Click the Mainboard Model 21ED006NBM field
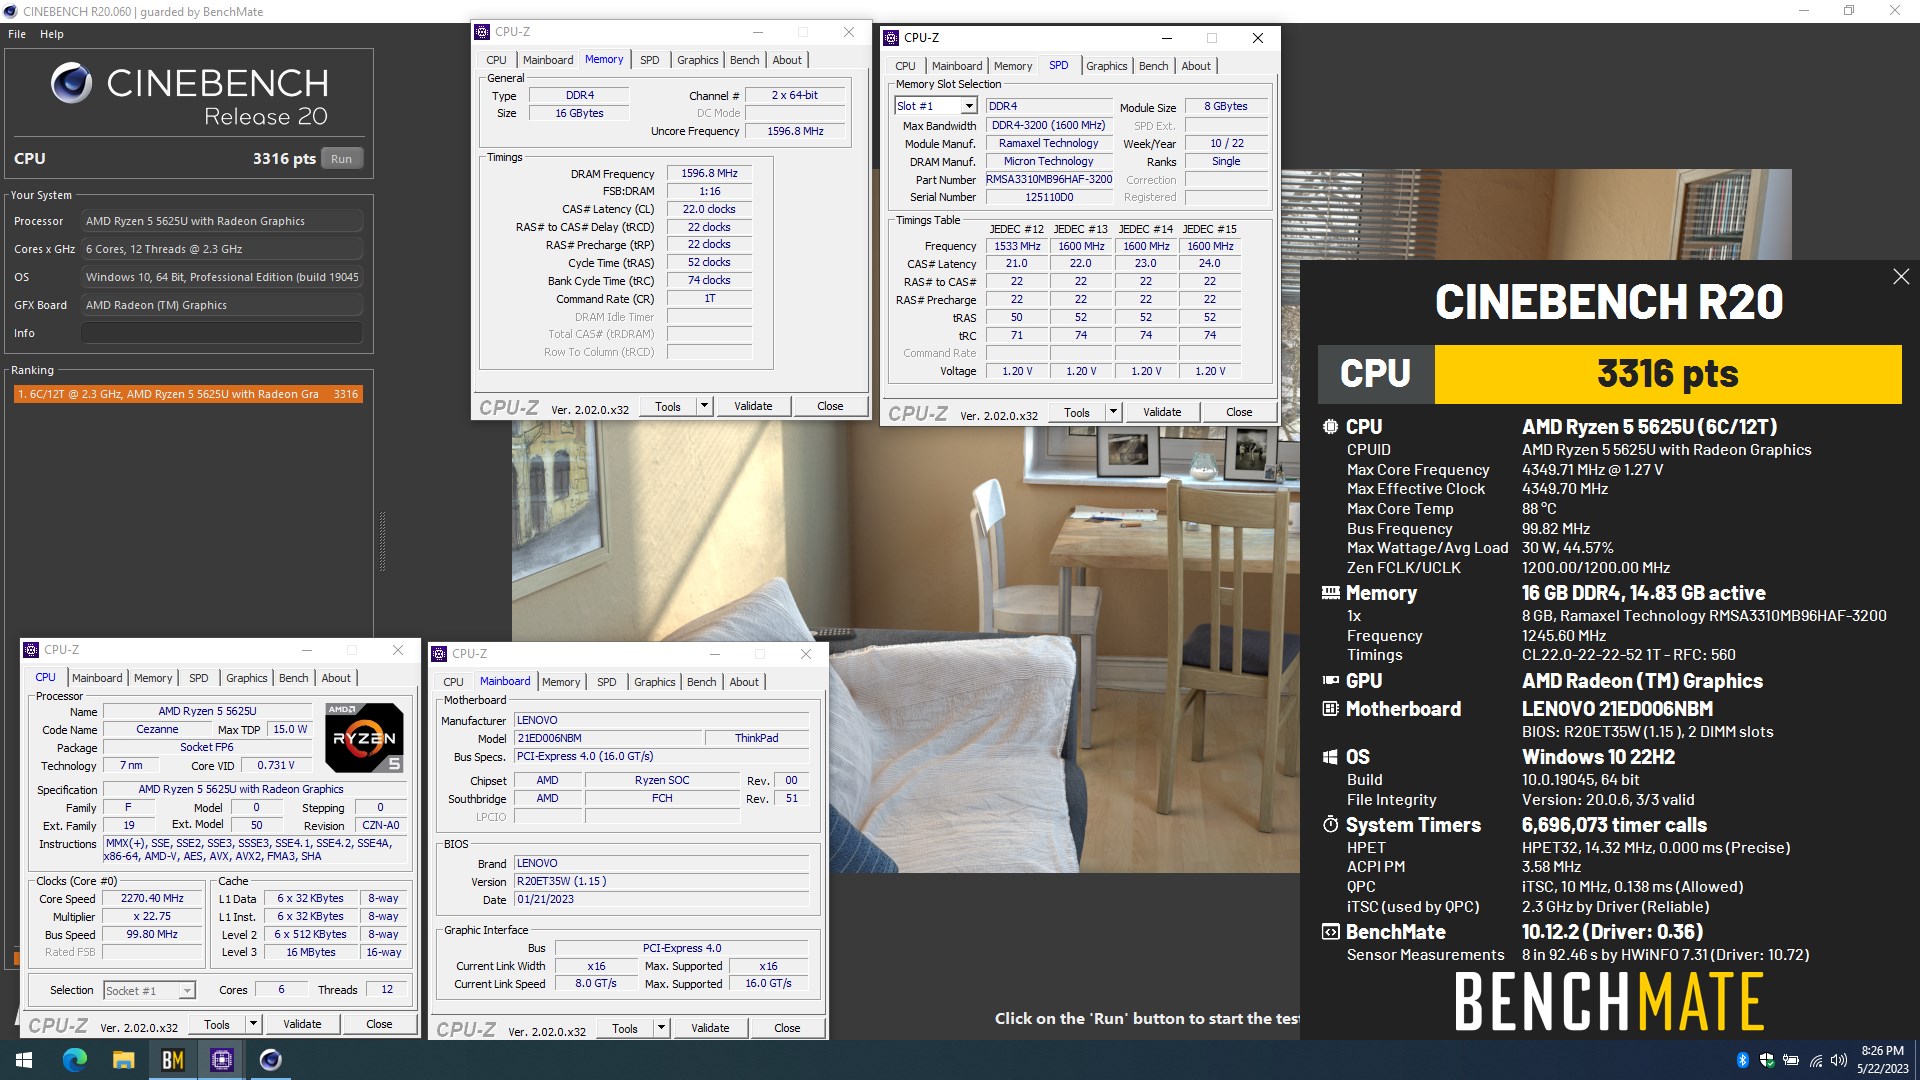Viewport: 1920px width, 1080px height. (607, 738)
